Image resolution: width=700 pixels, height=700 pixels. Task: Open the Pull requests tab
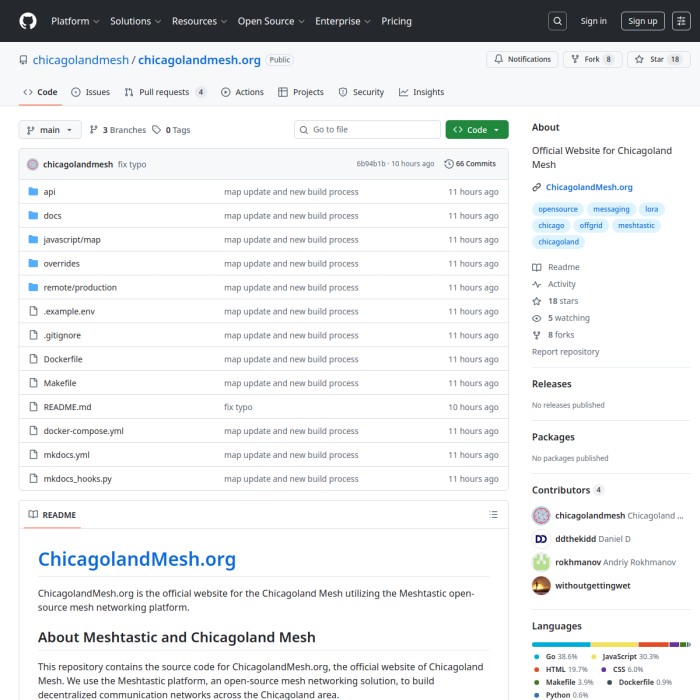[x=164, y=92]
